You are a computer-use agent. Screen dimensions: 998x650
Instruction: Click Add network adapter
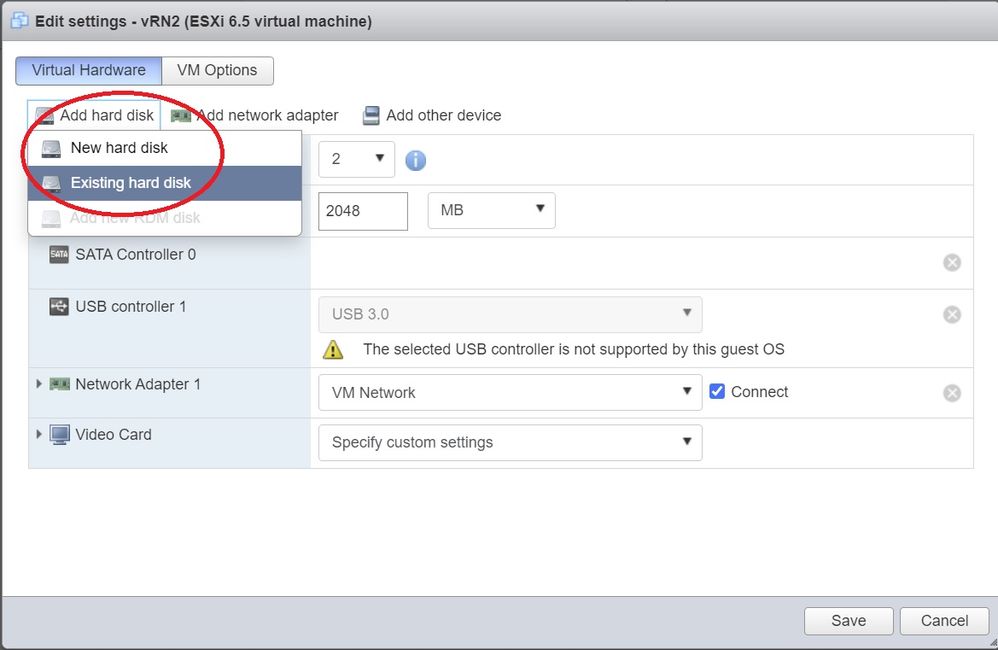coord(255,115)
